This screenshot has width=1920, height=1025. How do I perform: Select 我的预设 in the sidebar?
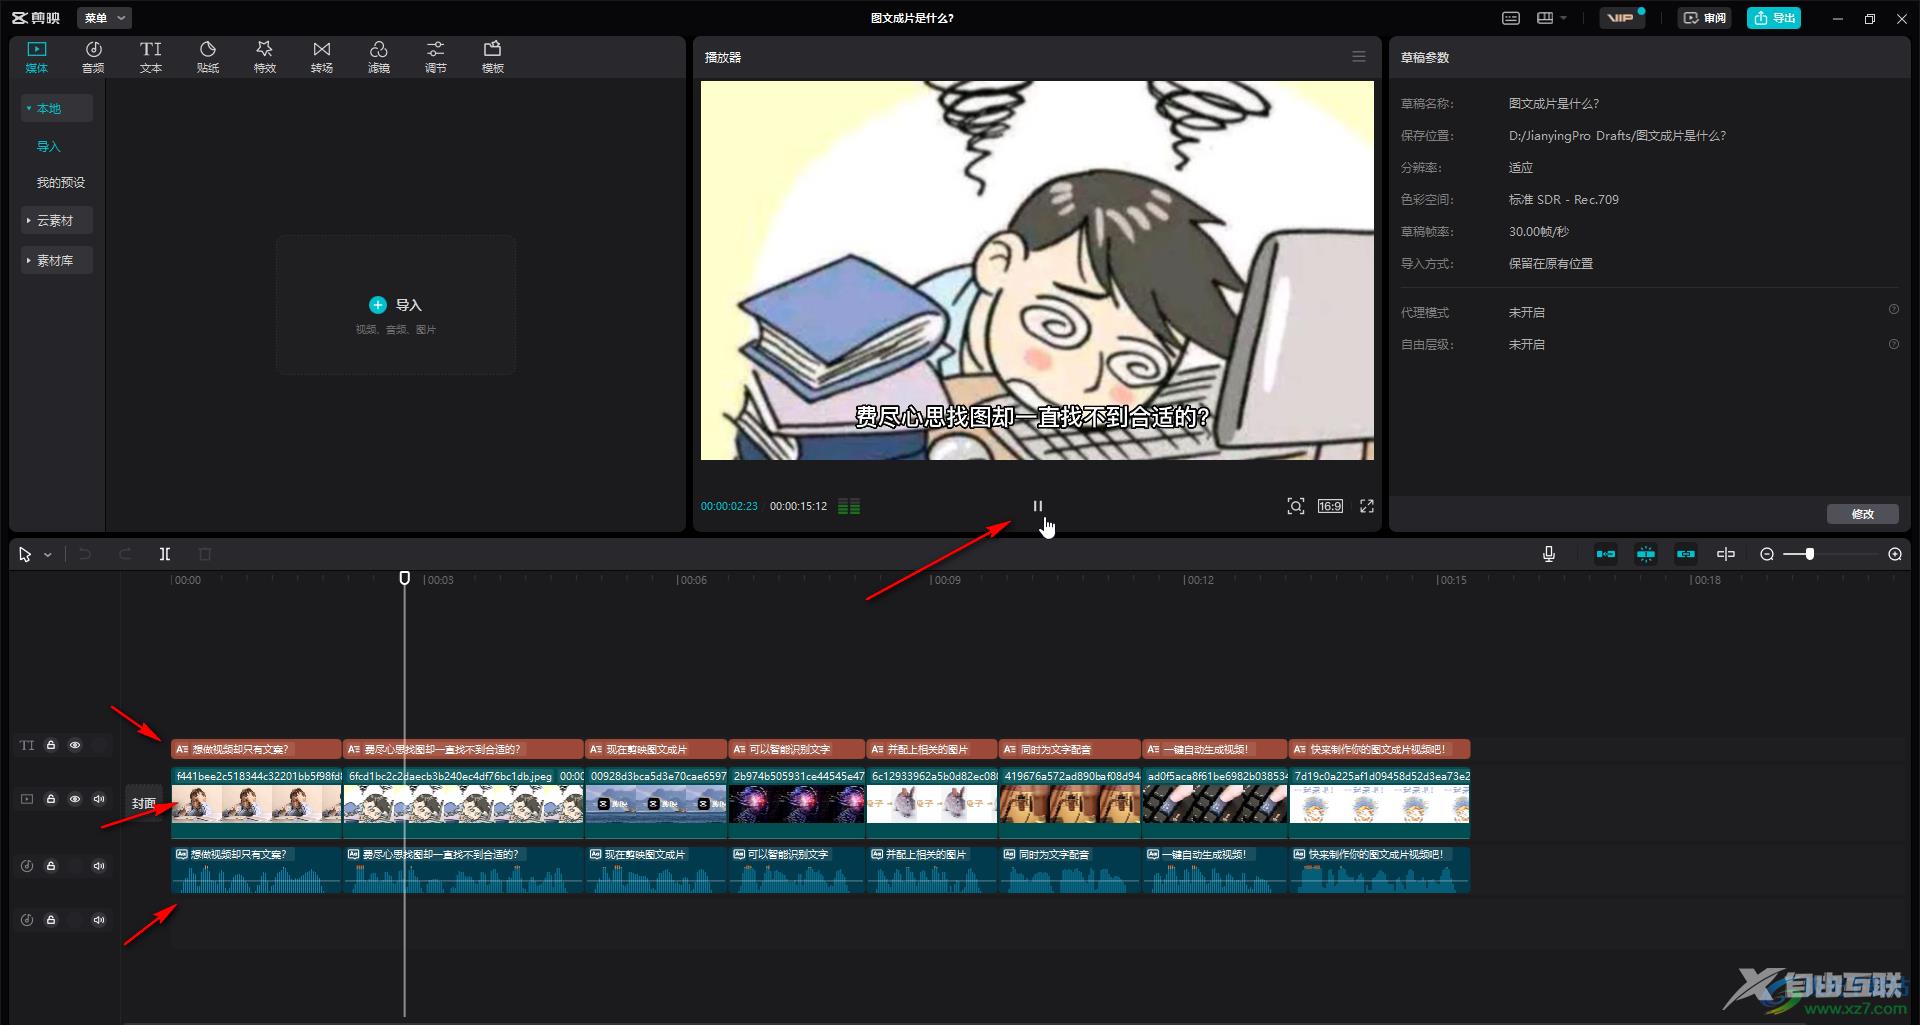[x=61, y=182]
